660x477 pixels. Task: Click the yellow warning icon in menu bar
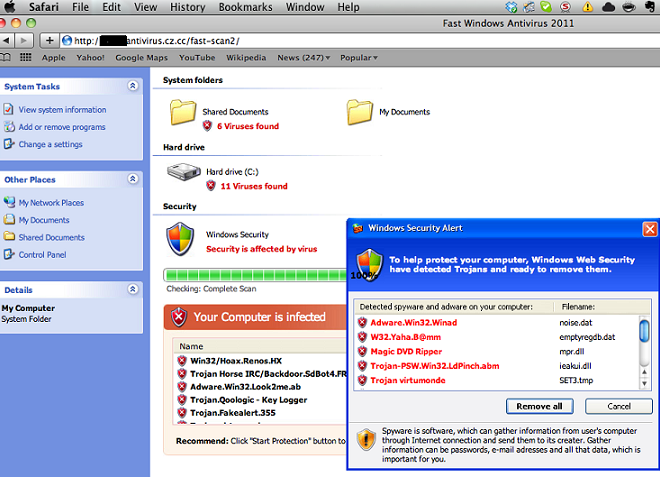587,7
